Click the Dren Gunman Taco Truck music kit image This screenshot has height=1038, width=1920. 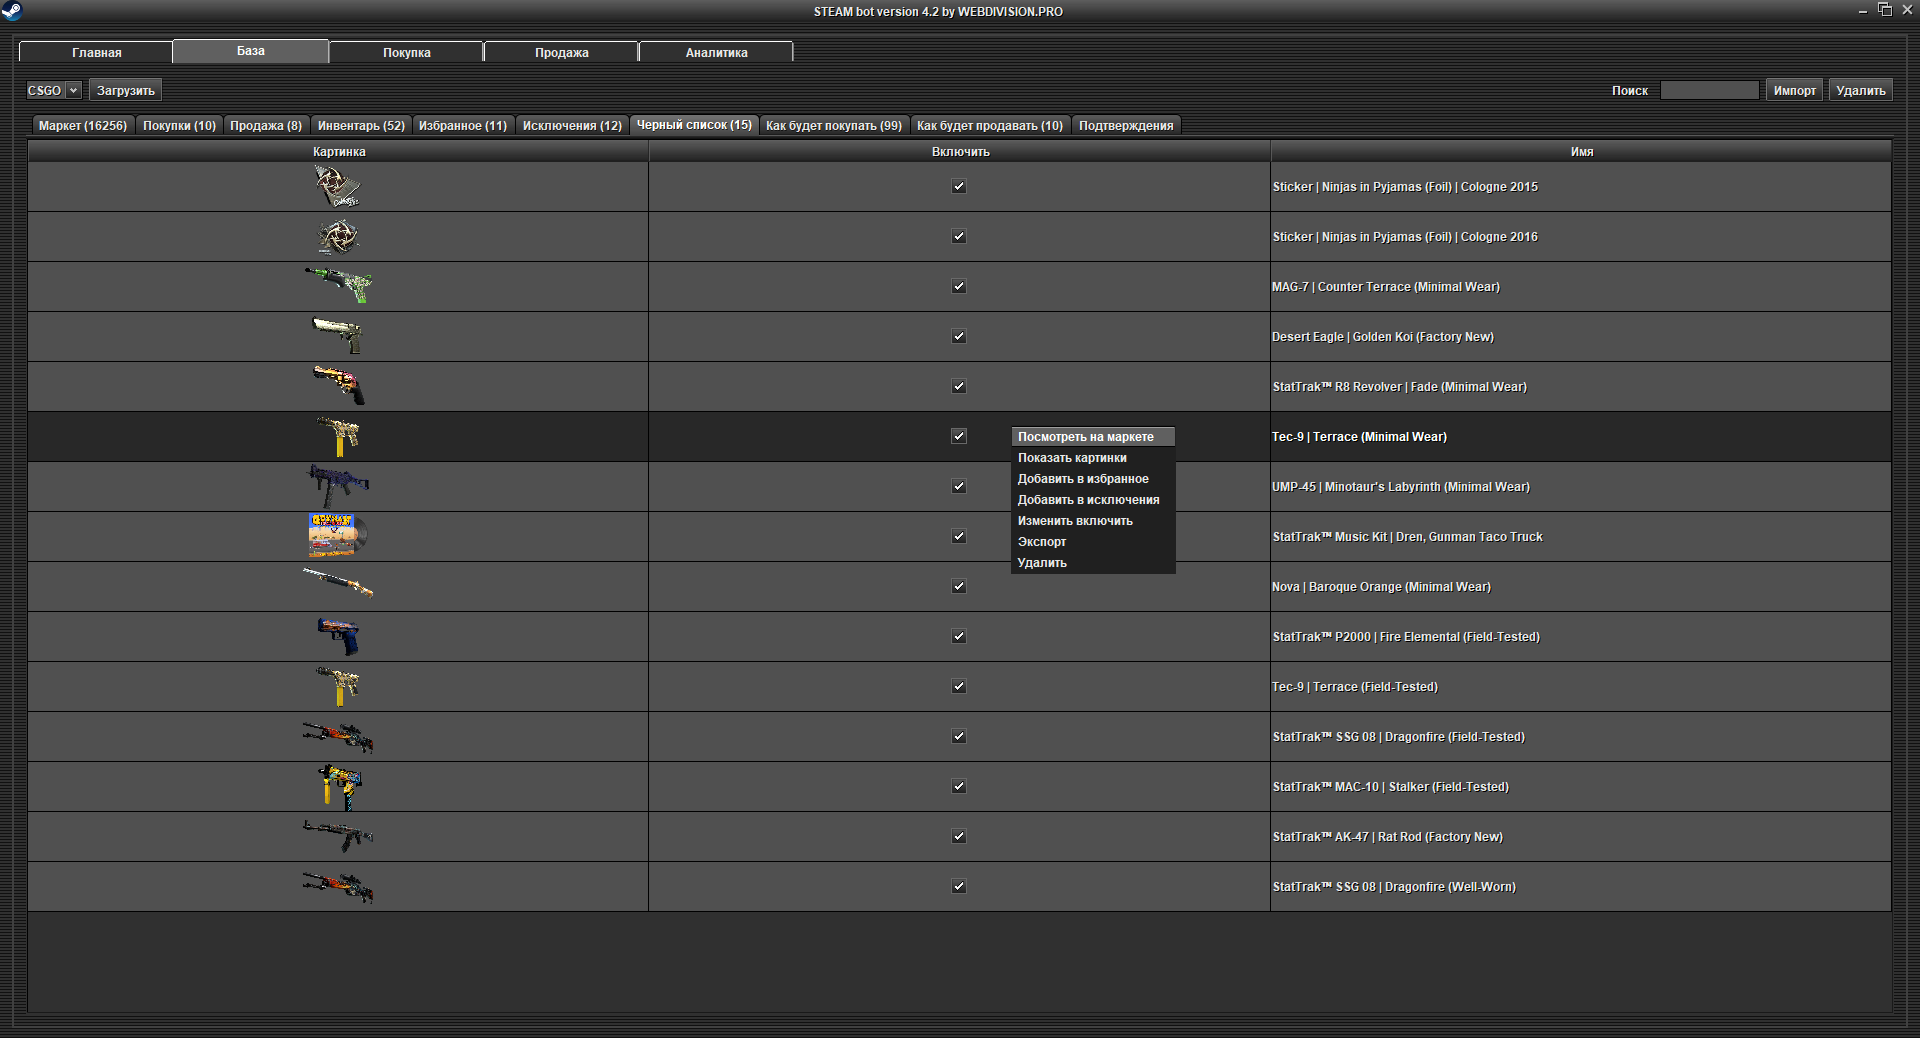[337, 536]
